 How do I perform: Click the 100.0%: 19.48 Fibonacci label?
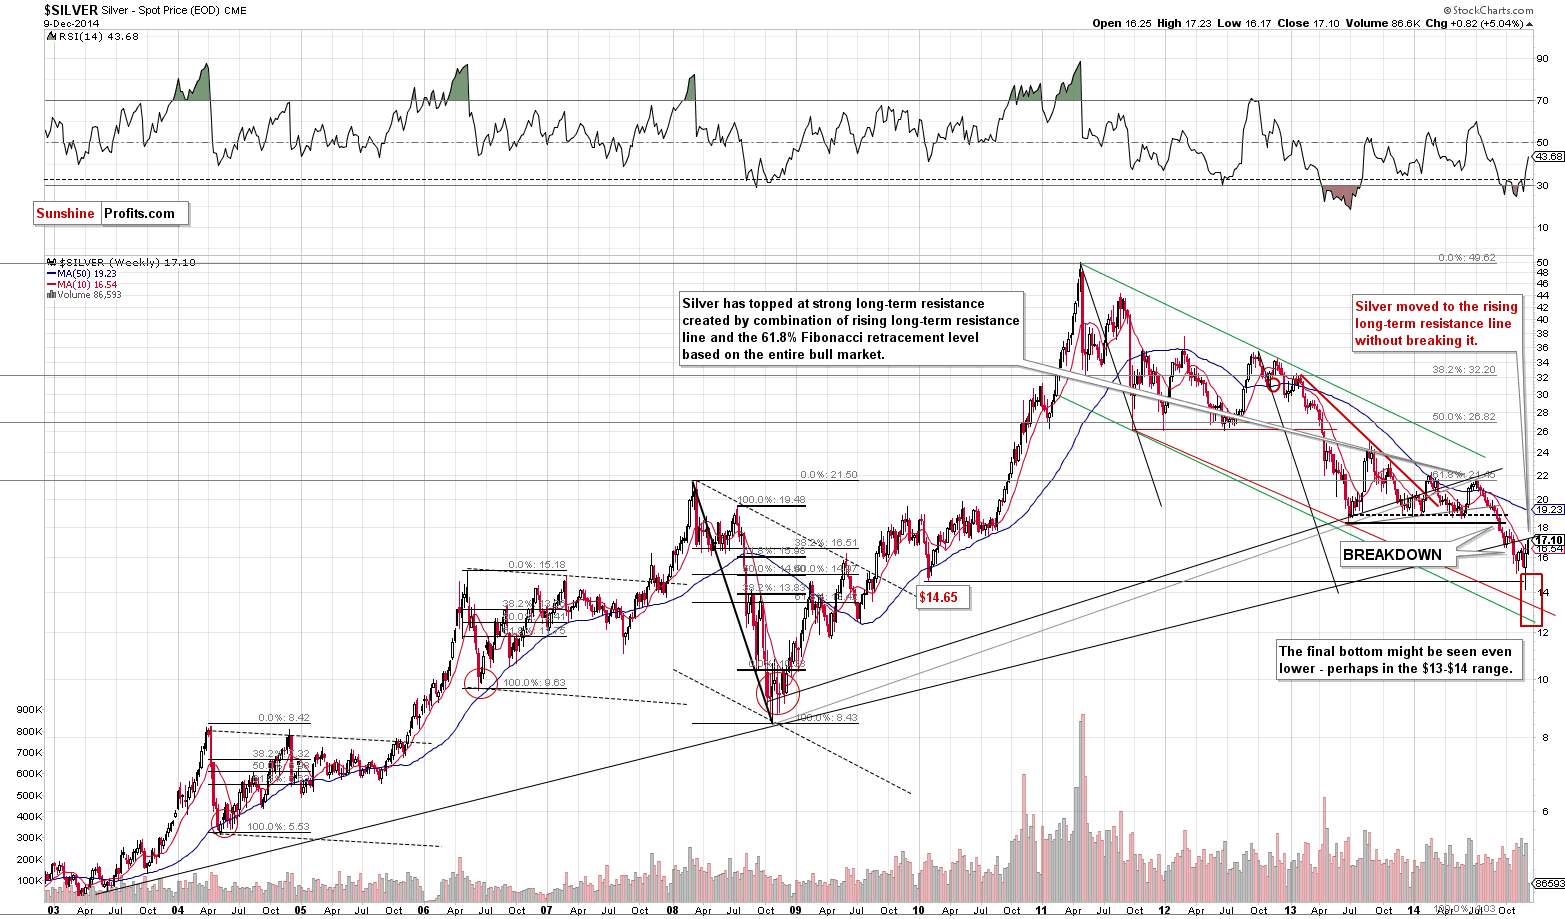771,499
